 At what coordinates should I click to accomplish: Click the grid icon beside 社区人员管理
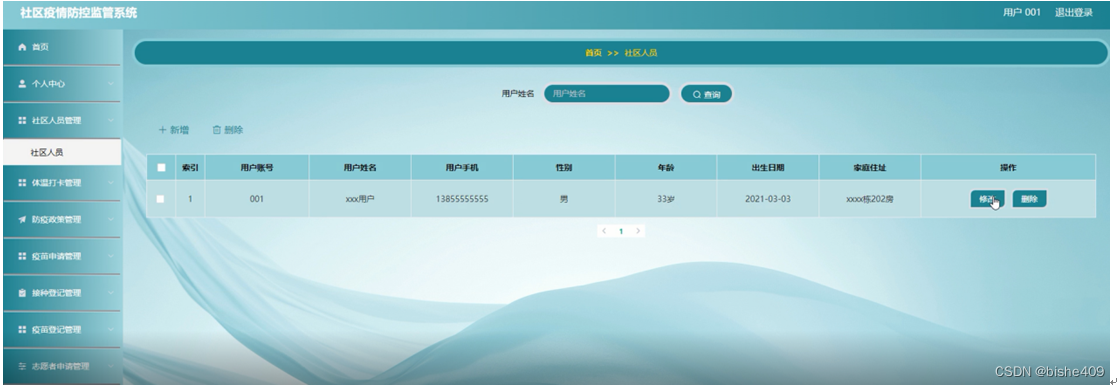[22, 121]
